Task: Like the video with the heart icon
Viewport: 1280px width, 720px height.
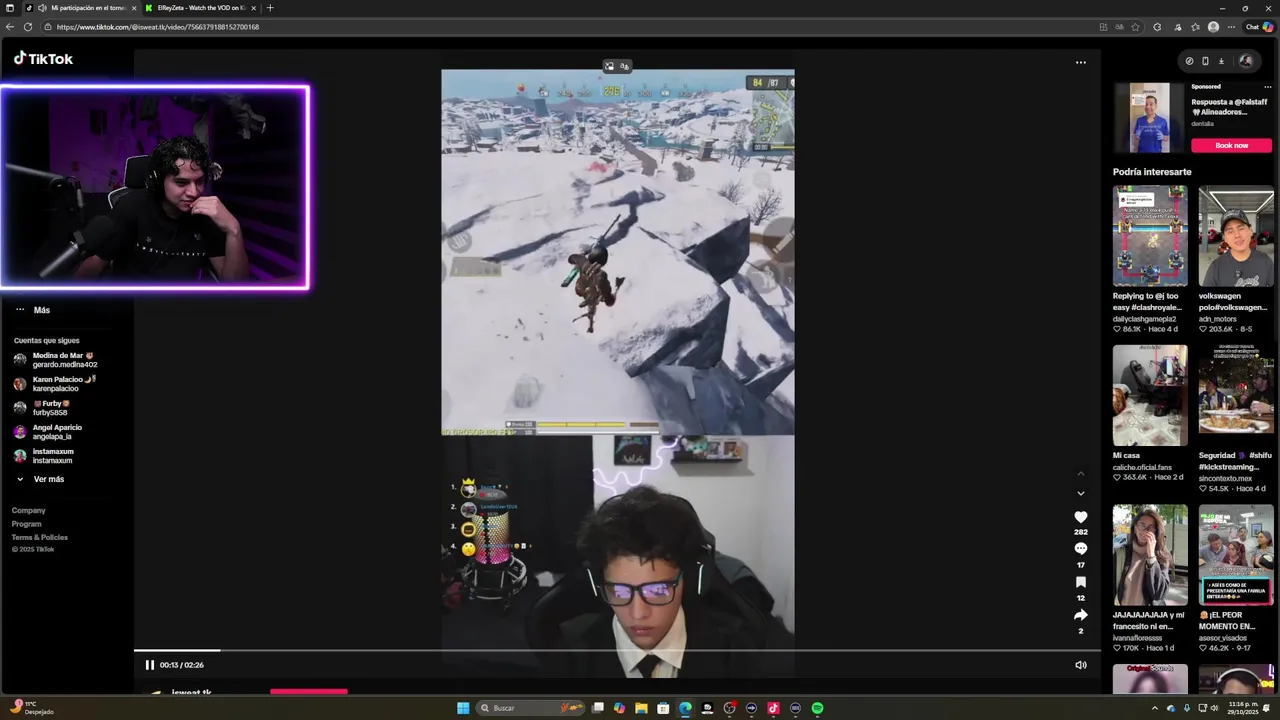Action: (1080, 517)
